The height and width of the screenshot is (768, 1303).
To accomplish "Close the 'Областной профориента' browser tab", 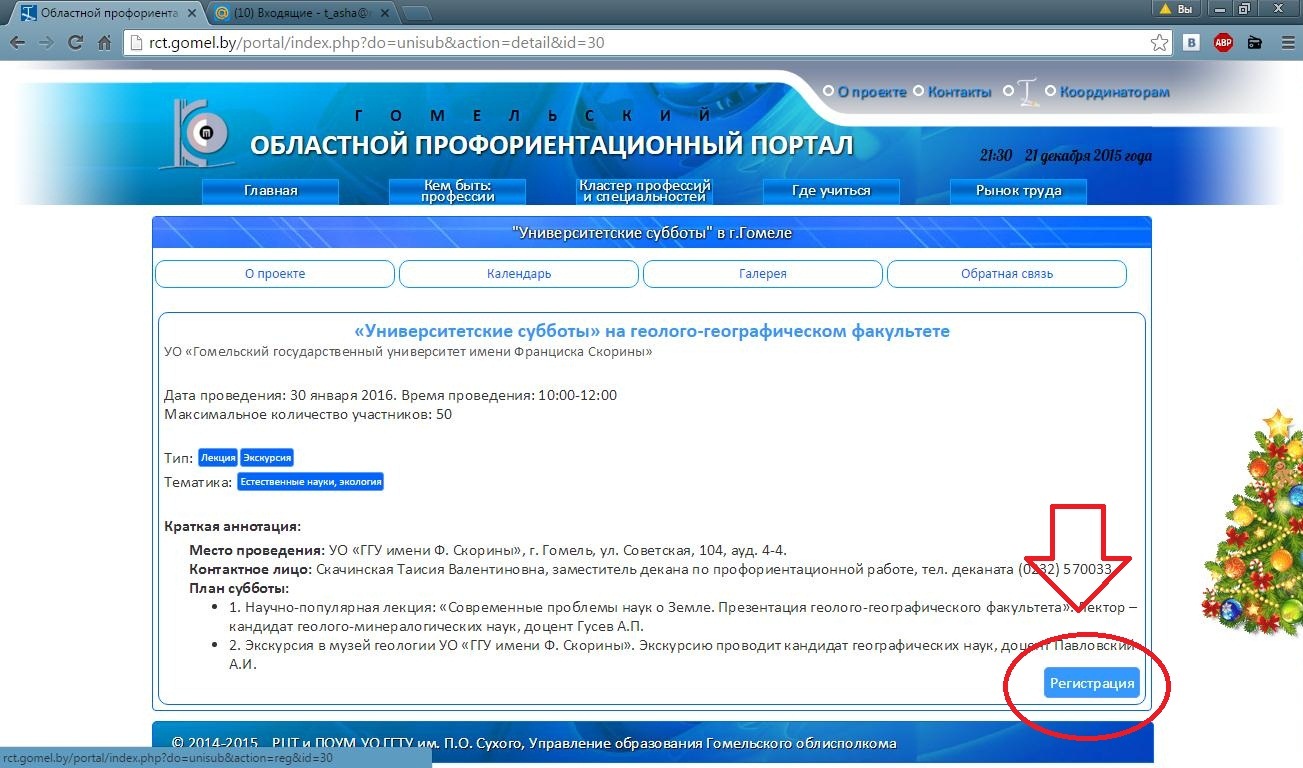I will [x=194, y=13].
